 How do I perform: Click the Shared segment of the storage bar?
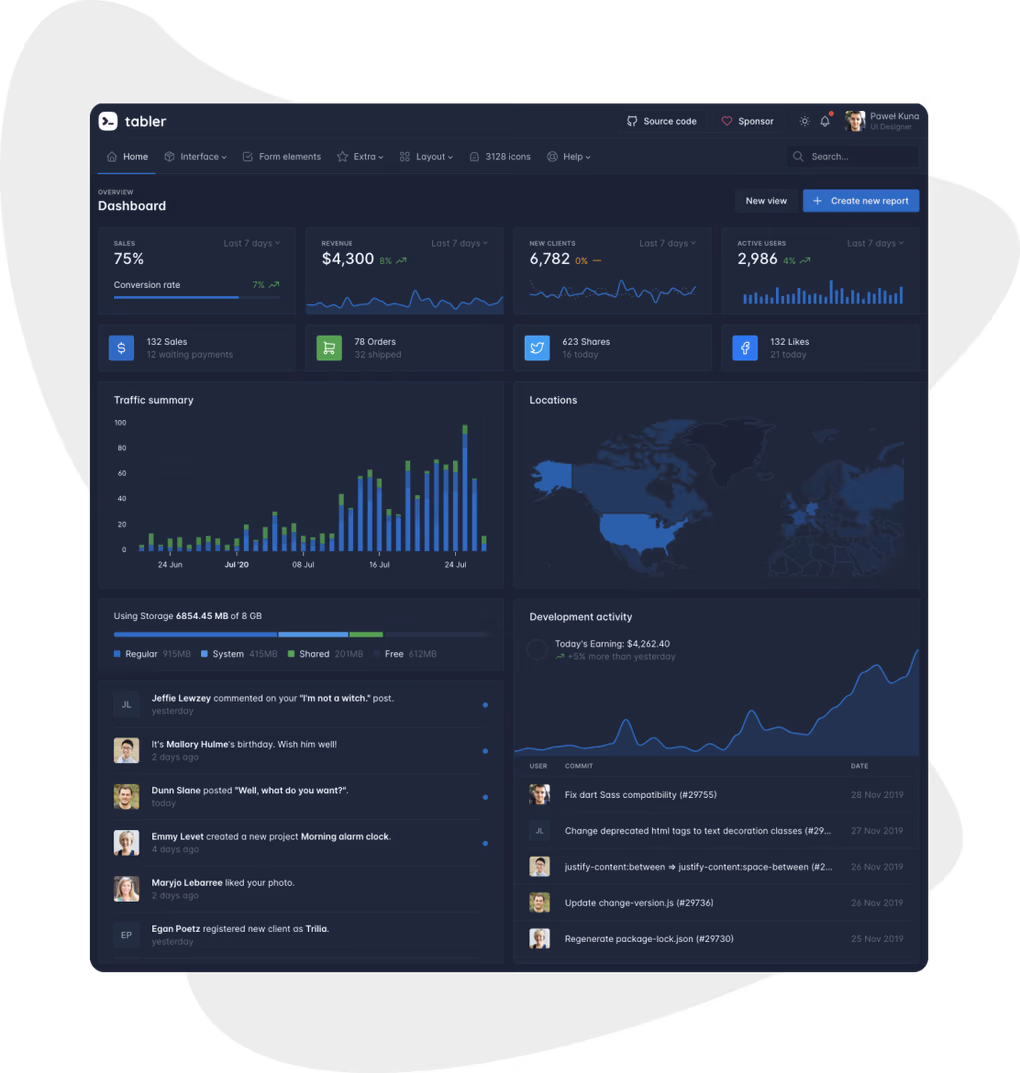[x=366, y=634]
